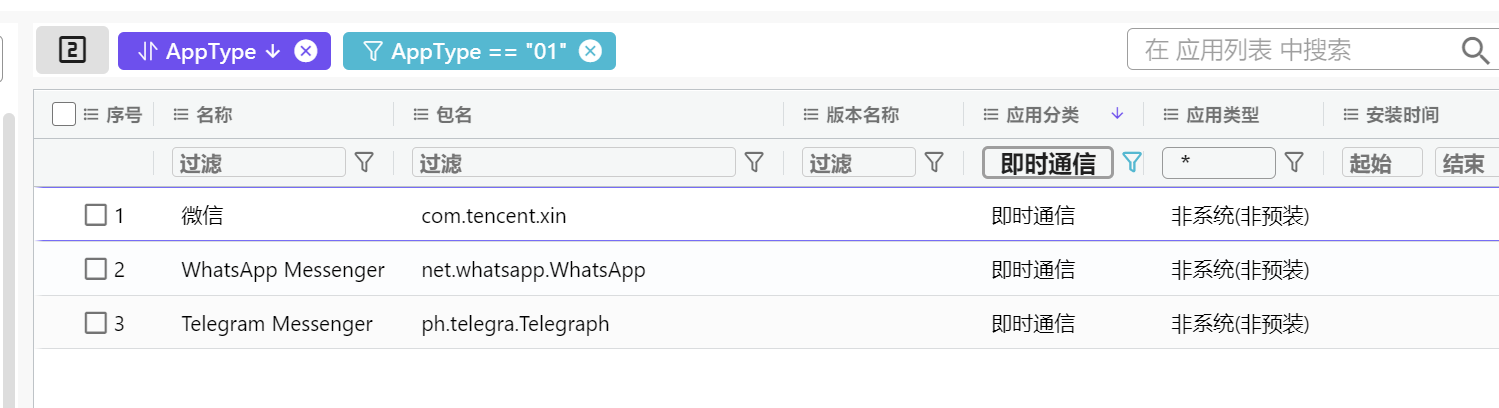1499x408 pixels.
Task: Click the AppType sort chip label
Action: point(210,51)
